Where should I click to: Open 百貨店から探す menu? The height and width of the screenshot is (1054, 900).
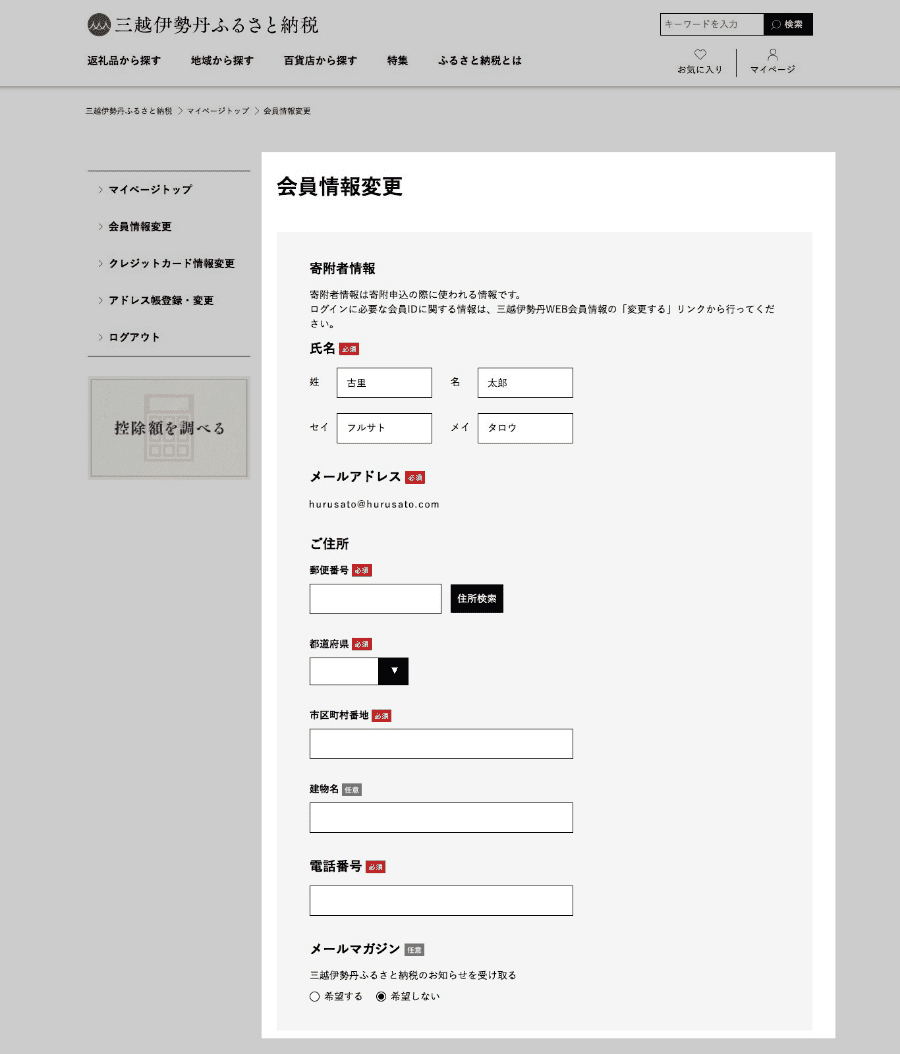point(320,60)
